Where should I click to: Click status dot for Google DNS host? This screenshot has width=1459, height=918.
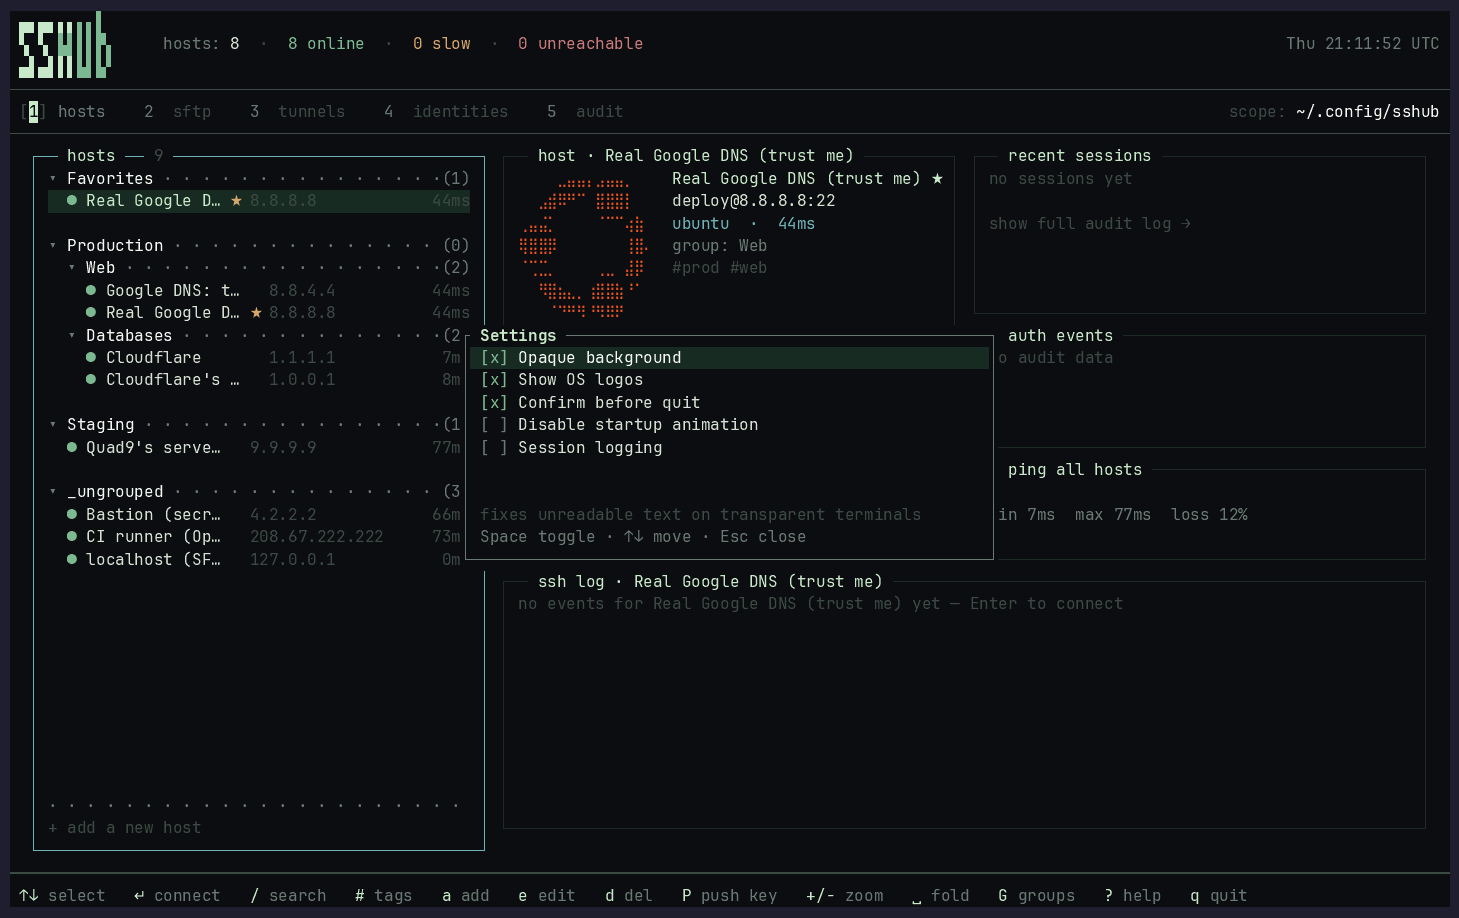(x=91, y=290)
